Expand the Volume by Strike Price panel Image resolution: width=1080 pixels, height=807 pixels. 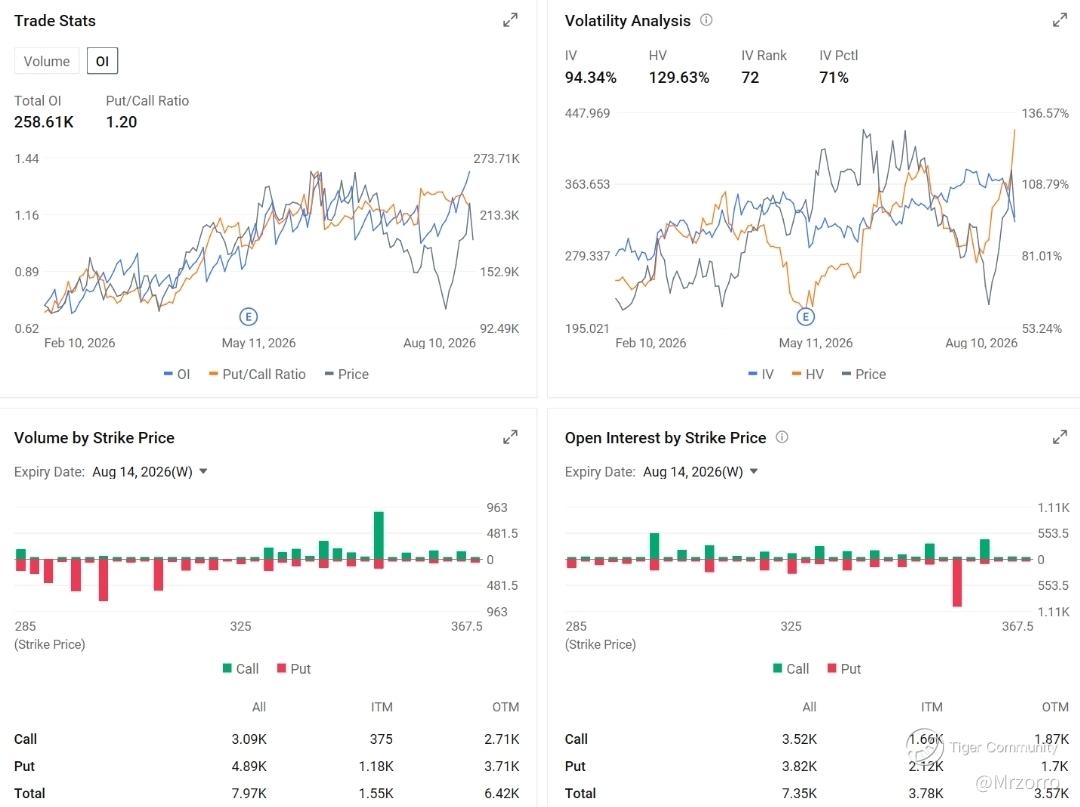510,437
